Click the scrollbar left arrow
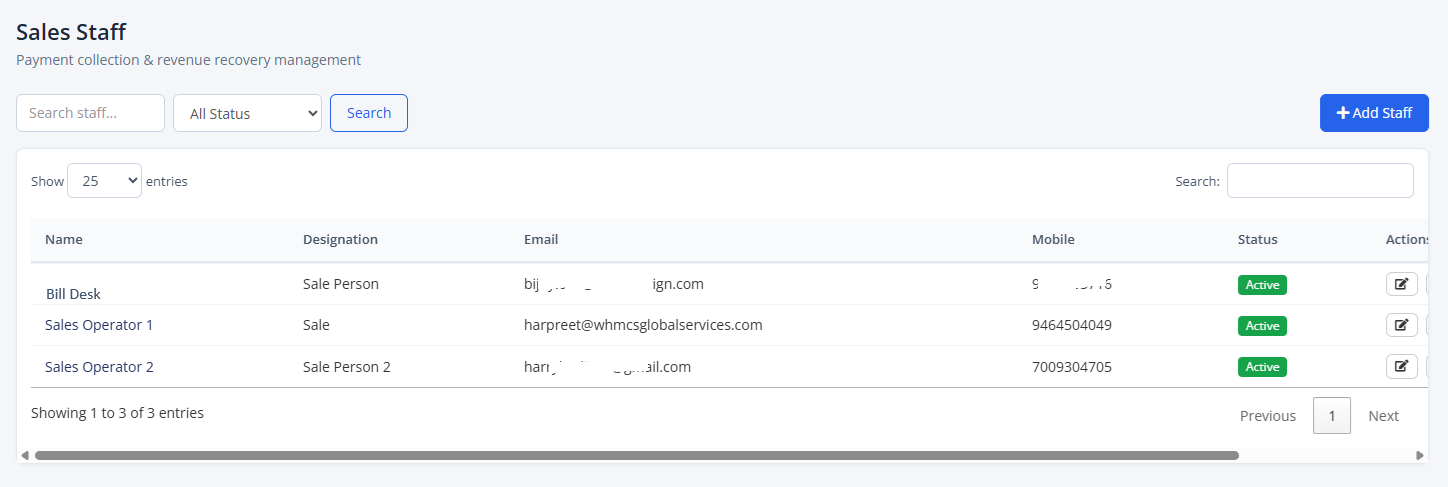1448x487 pixels. point(25,455)
